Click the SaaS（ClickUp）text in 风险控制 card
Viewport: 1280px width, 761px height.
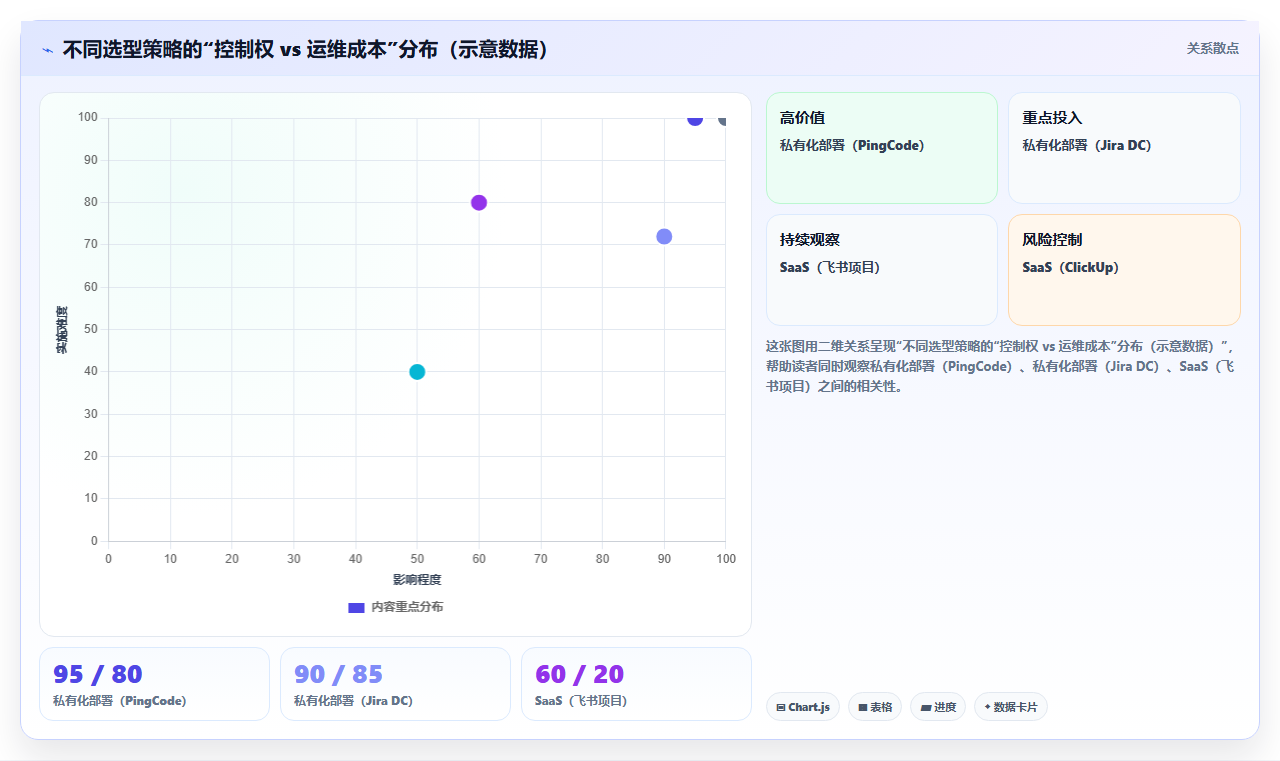(1071, 267)
